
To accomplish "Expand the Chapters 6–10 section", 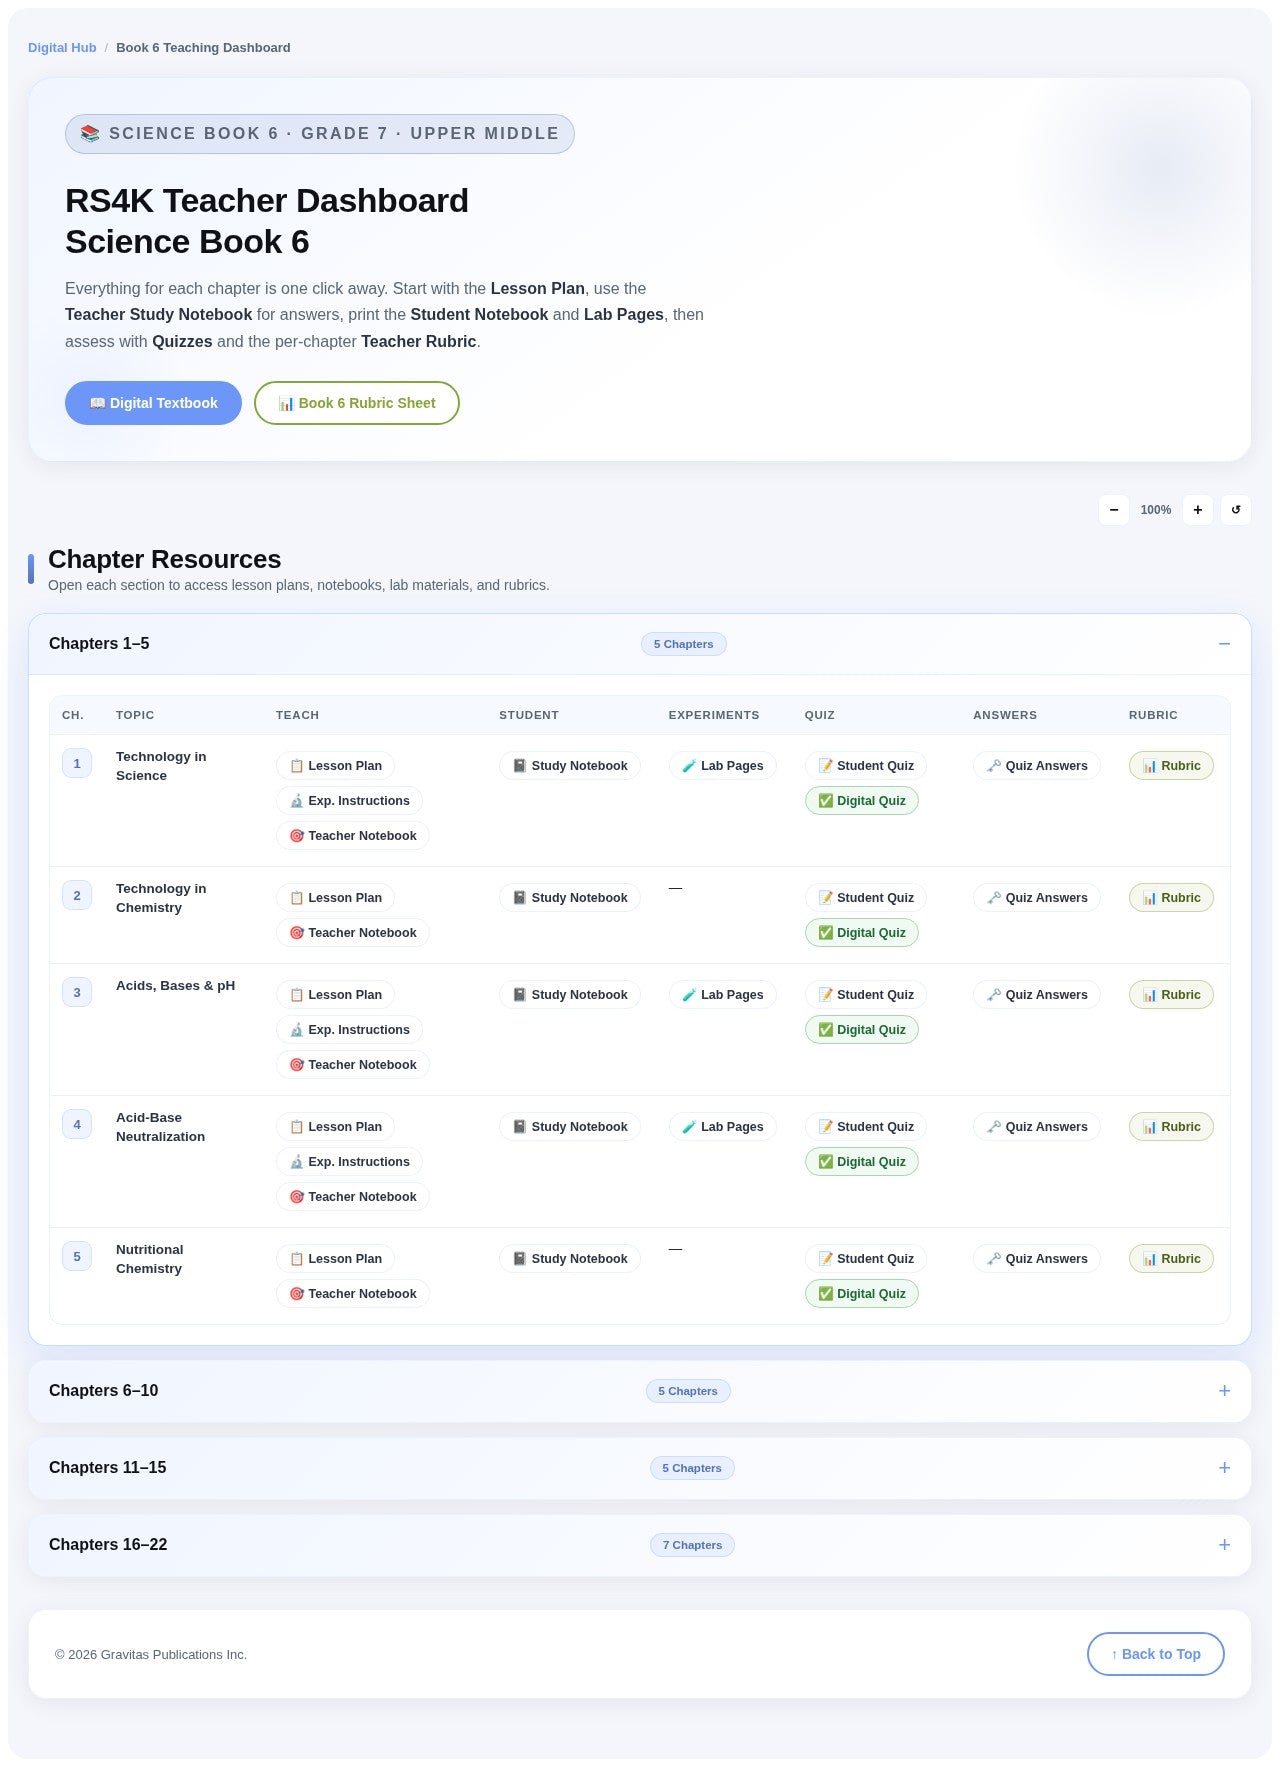I will (640, 1391).
